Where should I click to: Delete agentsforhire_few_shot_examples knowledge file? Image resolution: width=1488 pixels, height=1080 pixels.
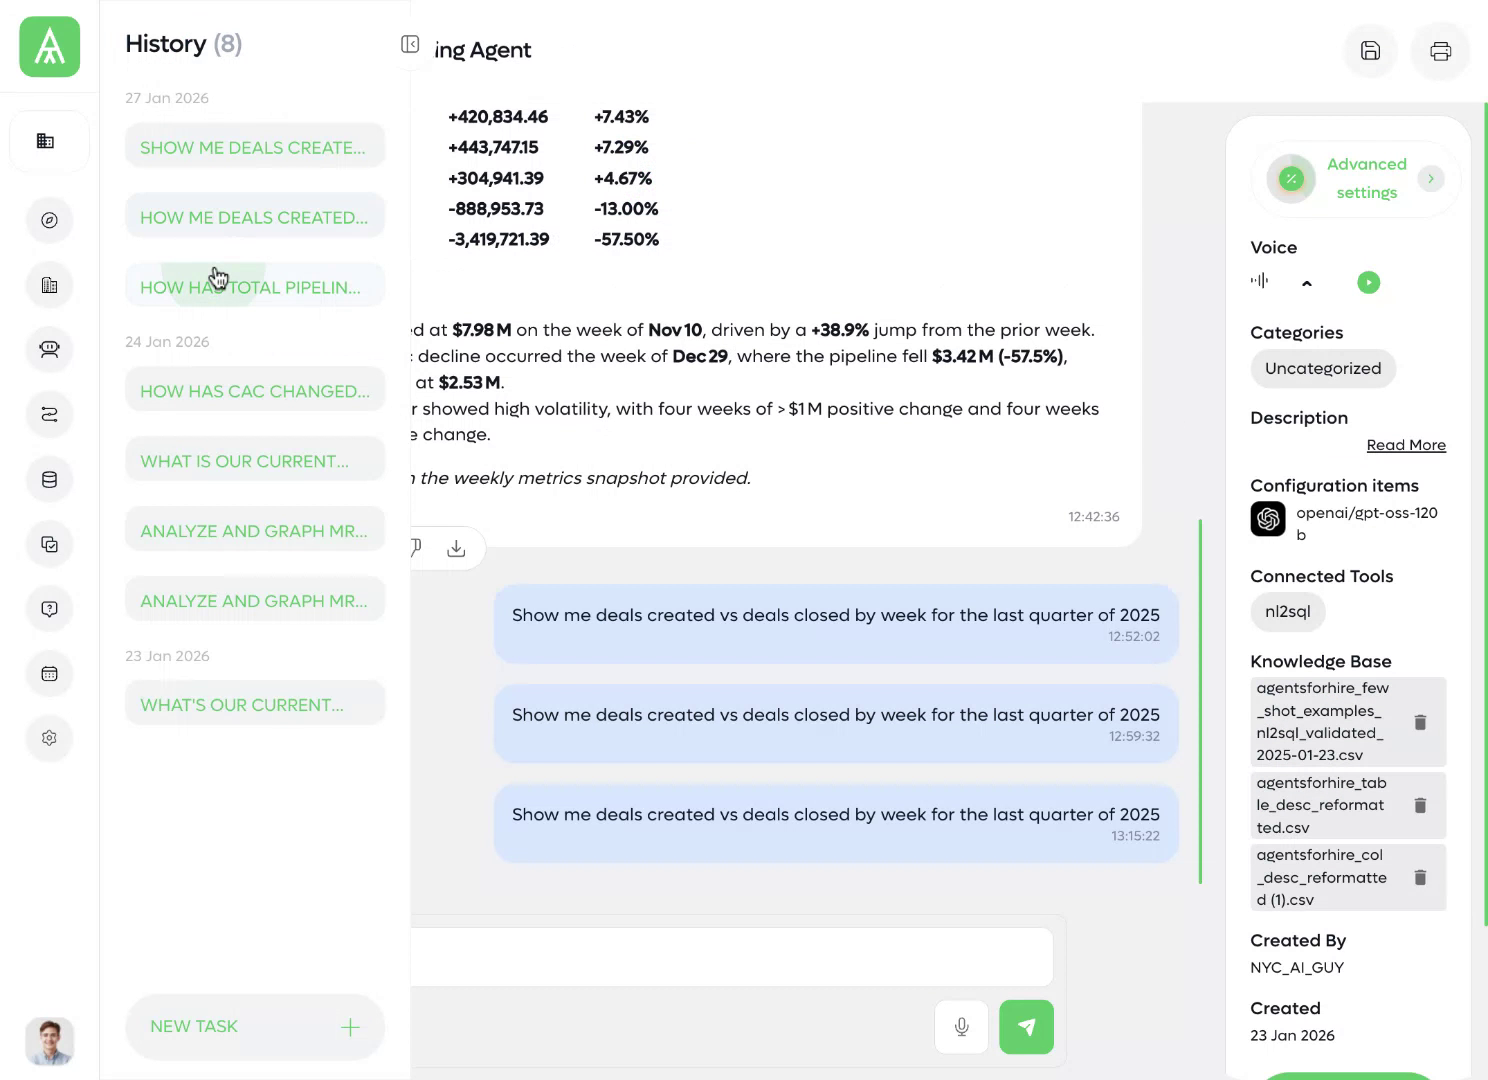[1420, 722]
